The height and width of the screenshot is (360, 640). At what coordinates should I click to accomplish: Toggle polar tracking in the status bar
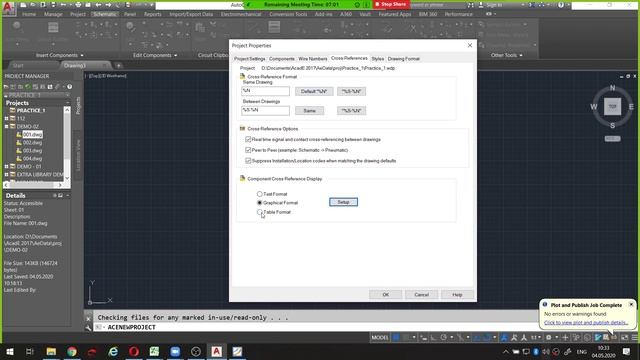(x=443, y=338)
